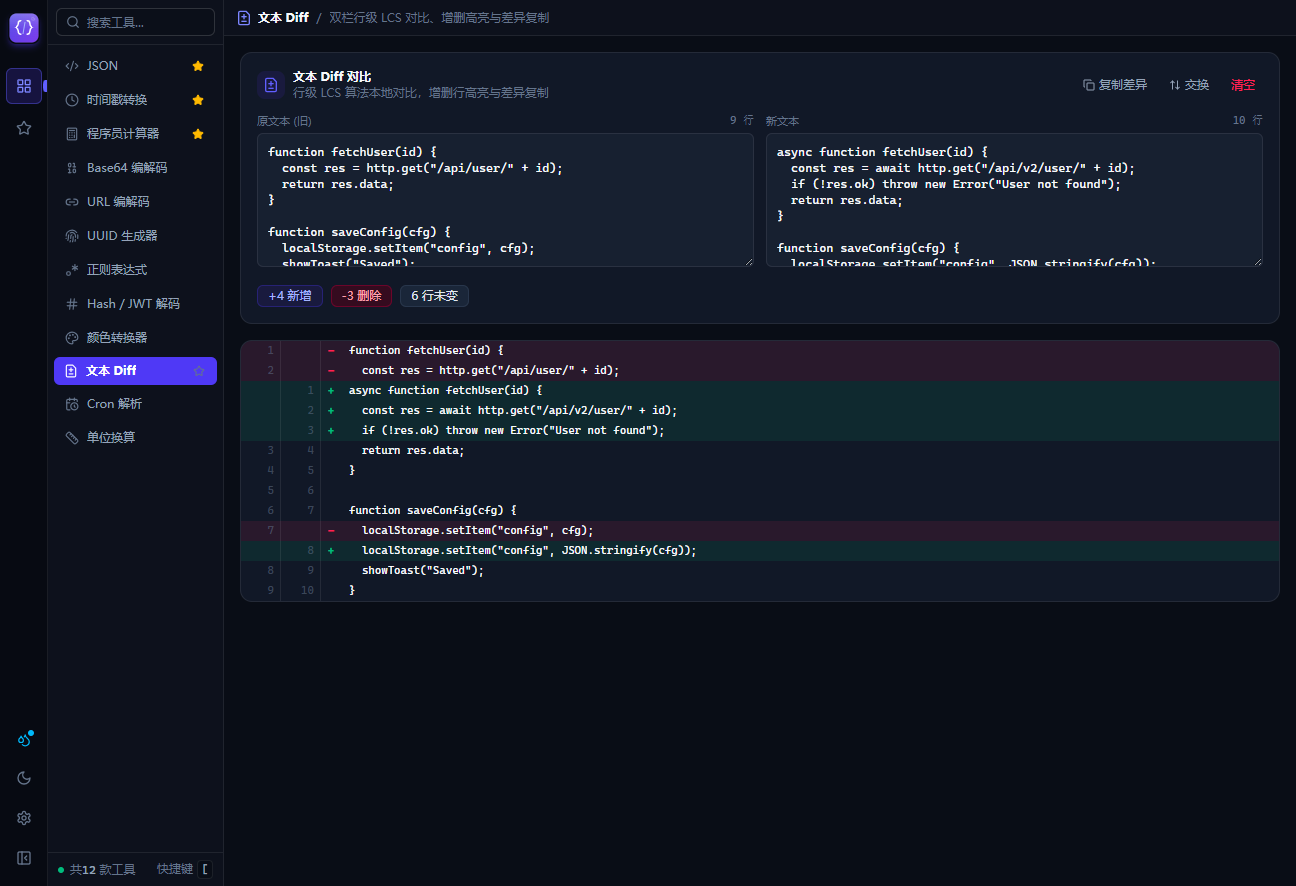Click the 快捷键 shortcut hint in the footer
The height and width of the screenshot is (886, 1296).
pos(185,869)
